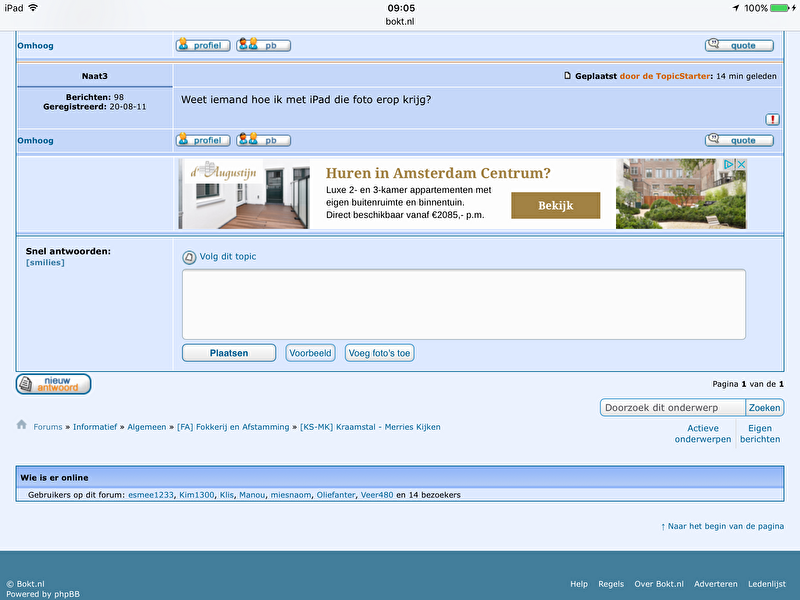Open Naat3's profiel button

pos(203,141)
